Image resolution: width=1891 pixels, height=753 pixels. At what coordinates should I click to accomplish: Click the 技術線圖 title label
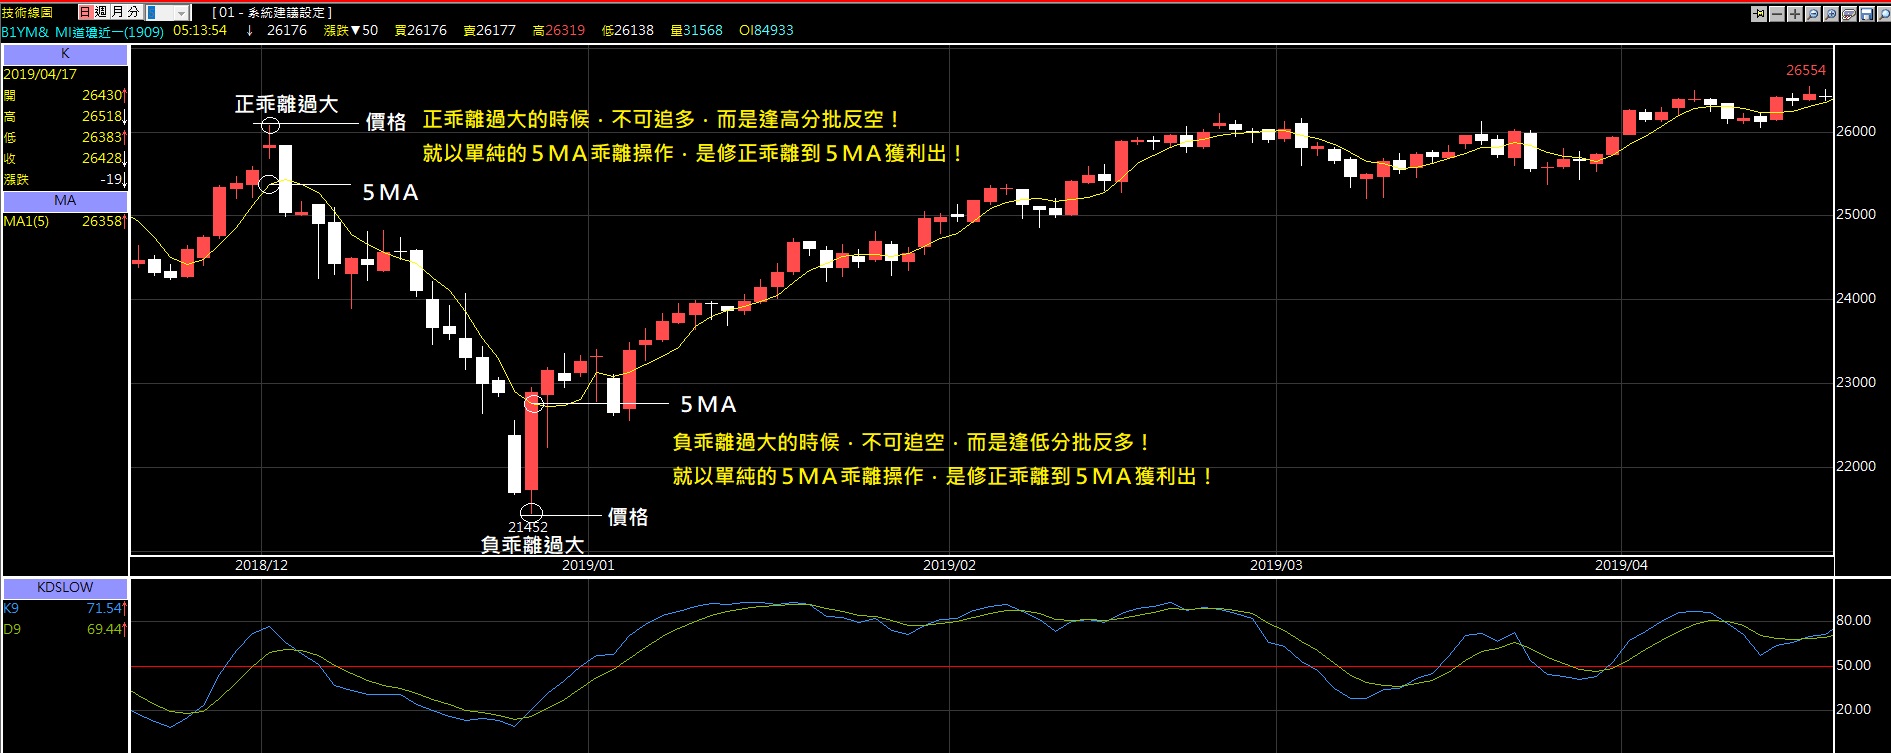point(27,12)
